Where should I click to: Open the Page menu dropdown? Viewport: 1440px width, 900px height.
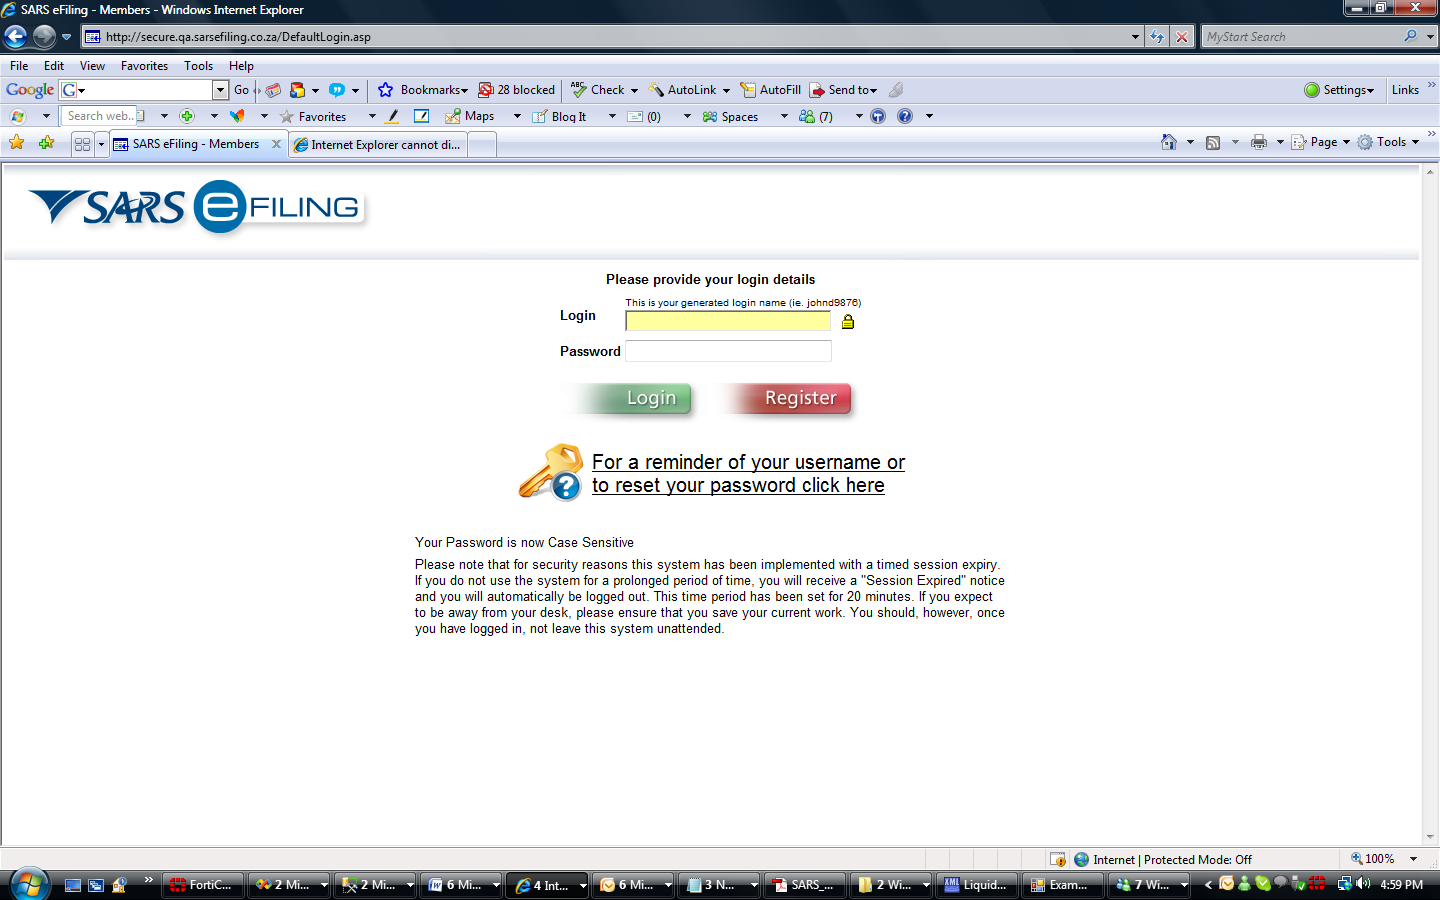coord(1346,142)
